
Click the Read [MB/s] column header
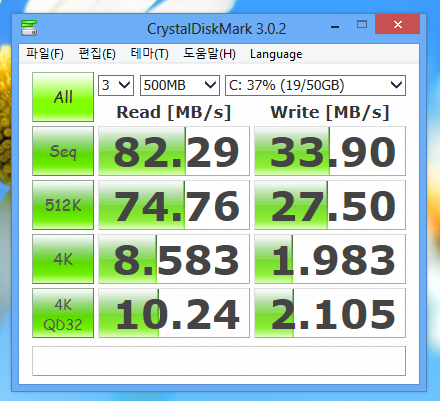point(174,112)
